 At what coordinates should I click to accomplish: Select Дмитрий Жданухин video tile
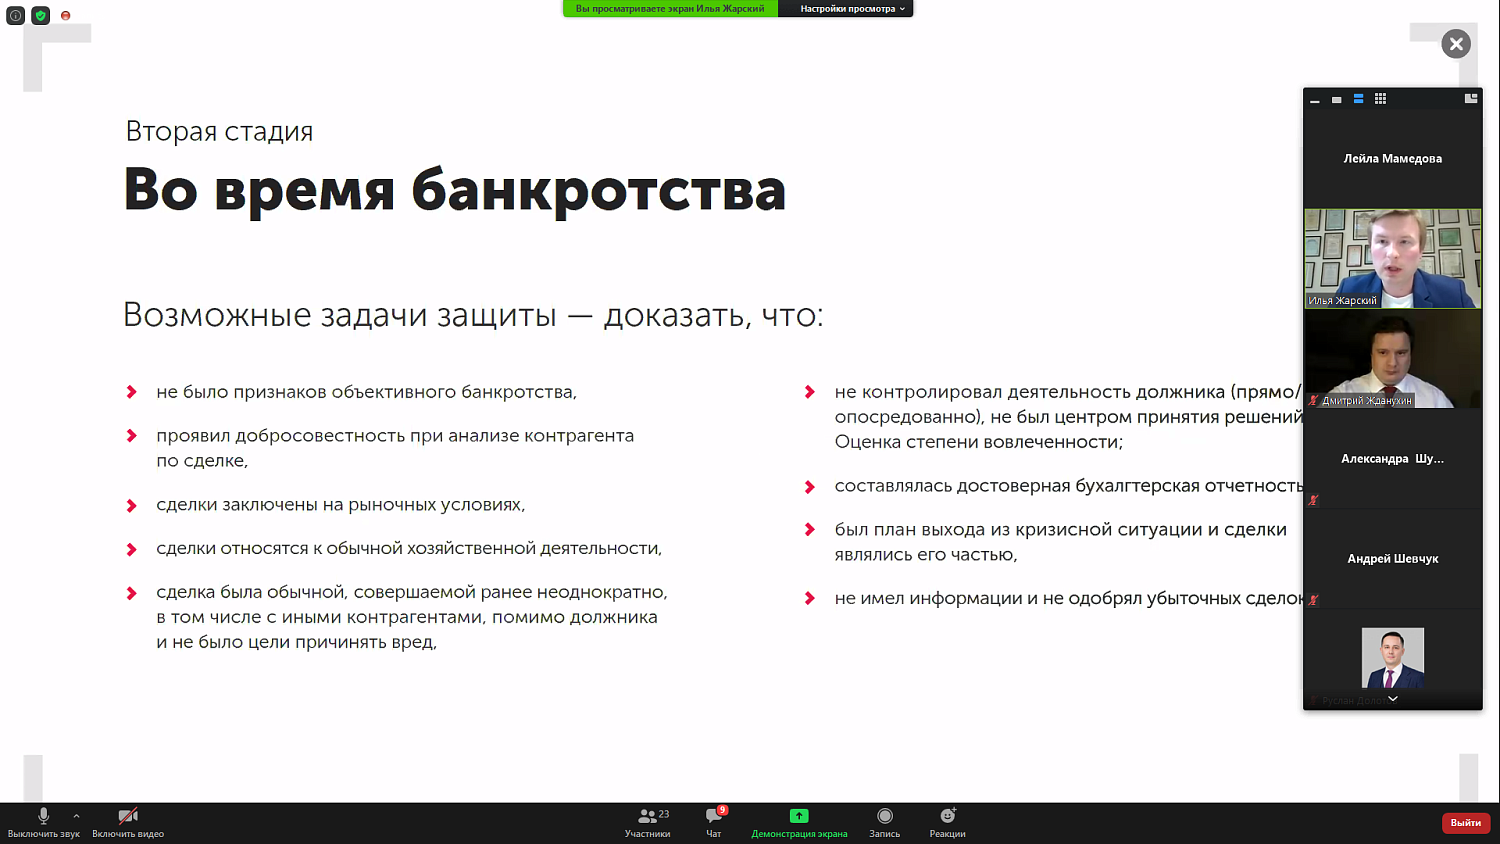tap(1393, 358)
